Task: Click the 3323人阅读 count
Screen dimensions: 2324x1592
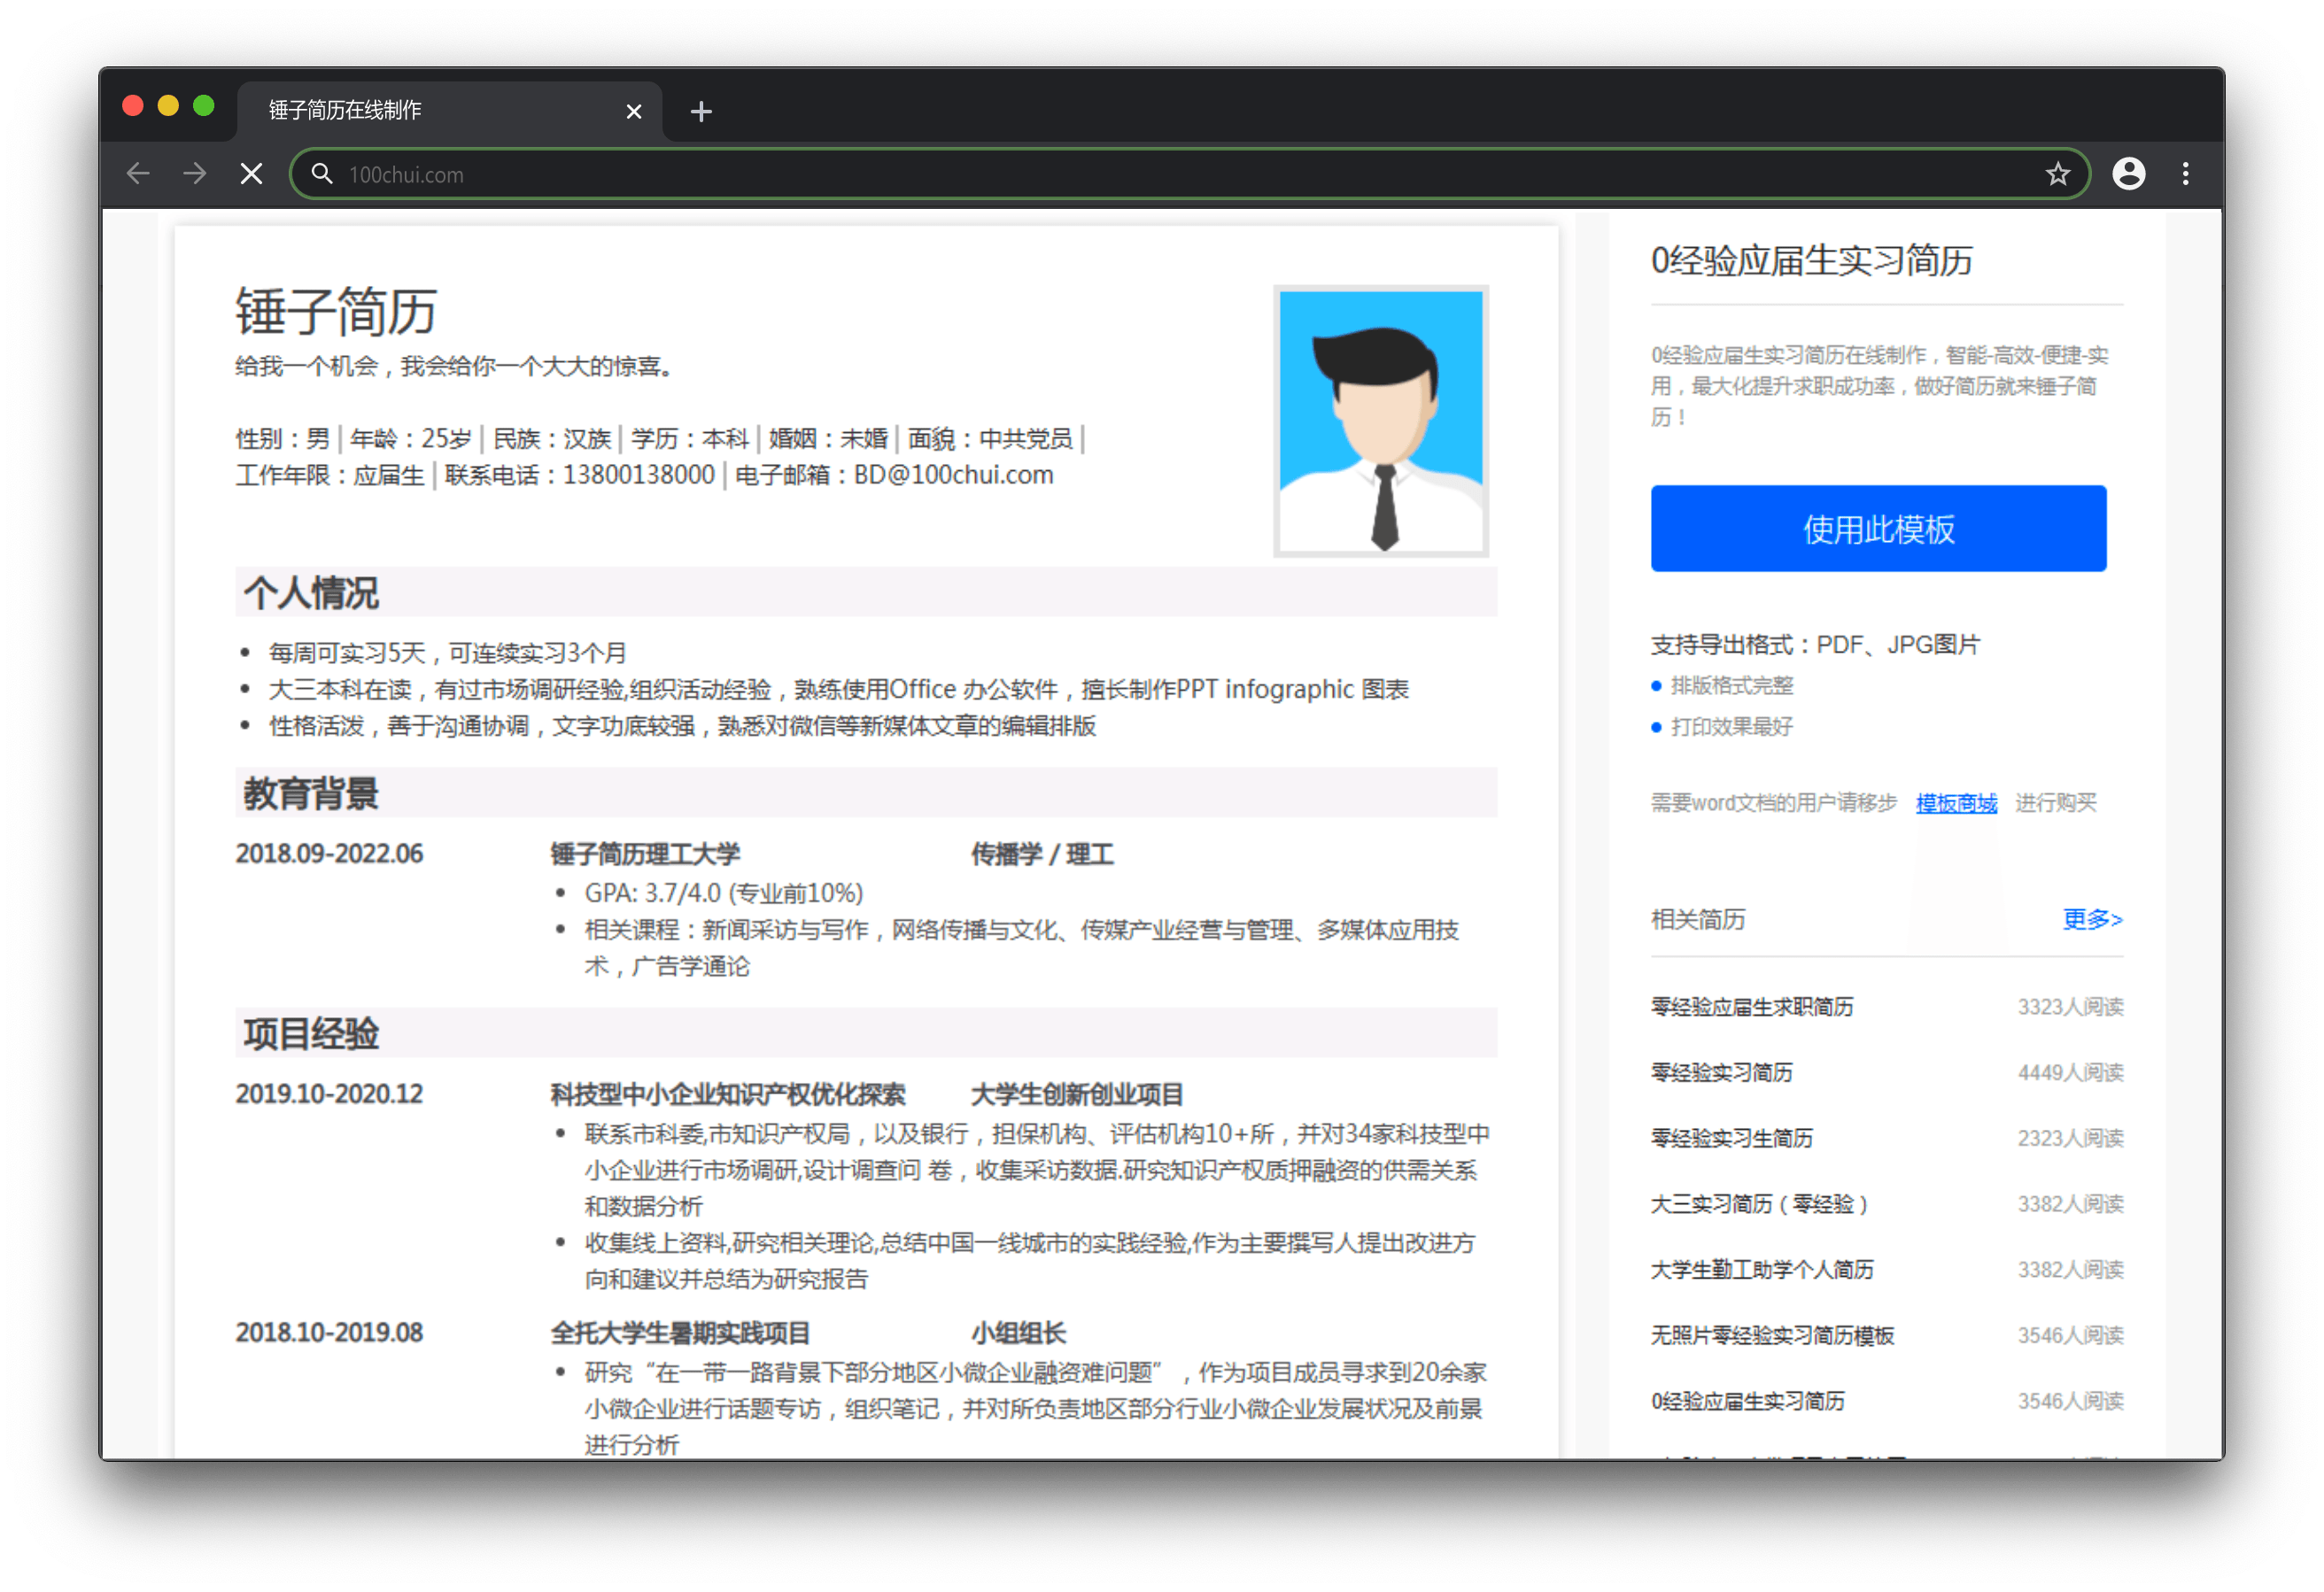Action: coord(2070,1007)
